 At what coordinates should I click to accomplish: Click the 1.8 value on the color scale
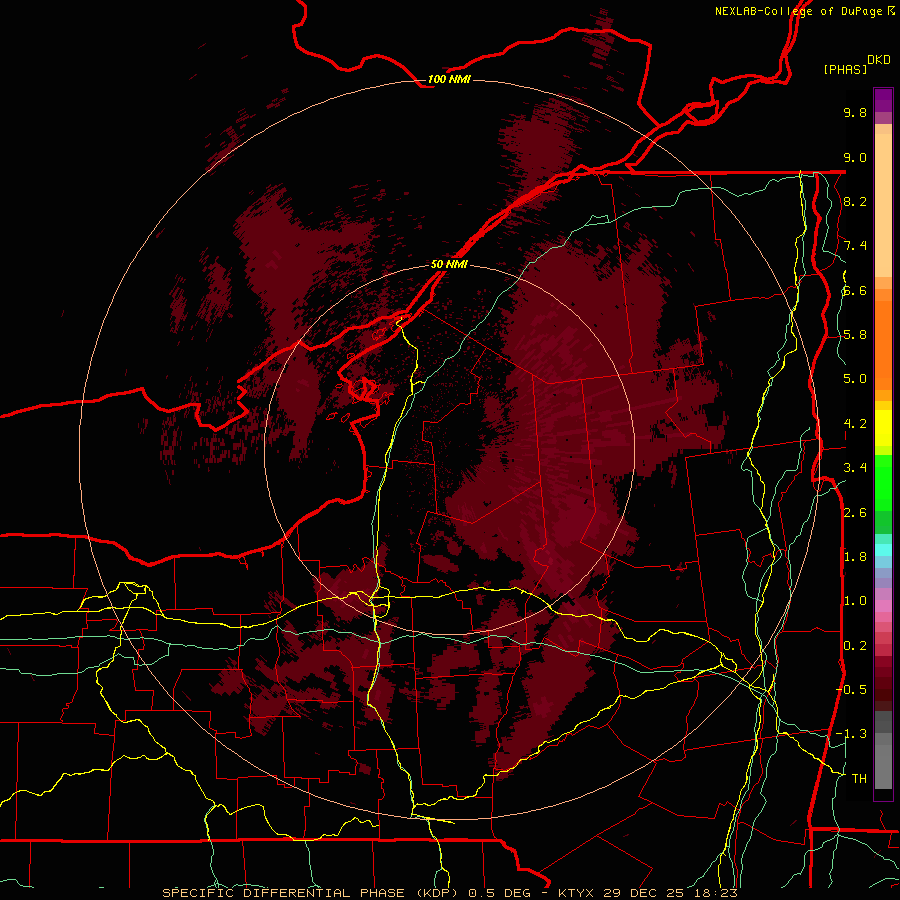pos(855,557)
